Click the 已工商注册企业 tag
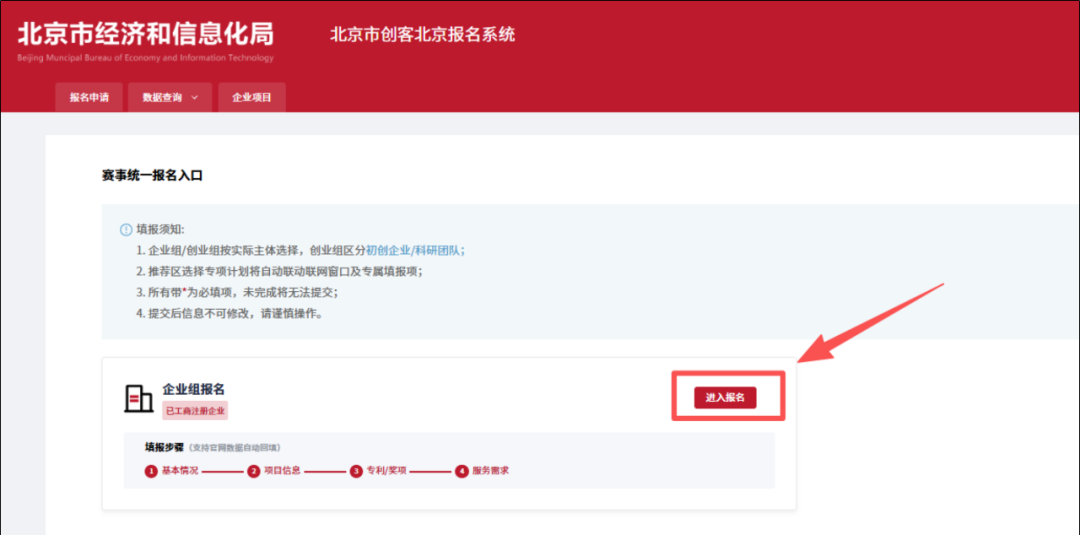The height and width of the screenshot is (535, 1080). tap(195, 411)
